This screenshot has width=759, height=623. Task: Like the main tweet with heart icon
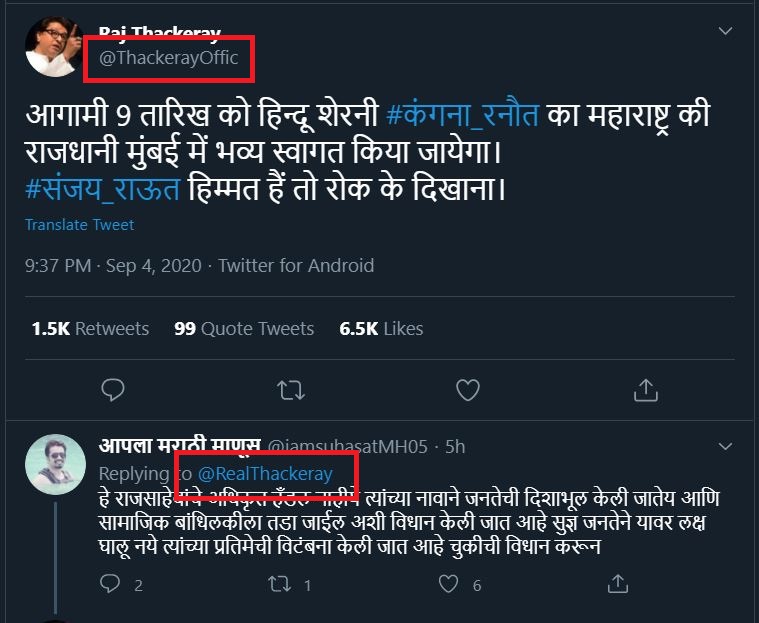[468, 388]
